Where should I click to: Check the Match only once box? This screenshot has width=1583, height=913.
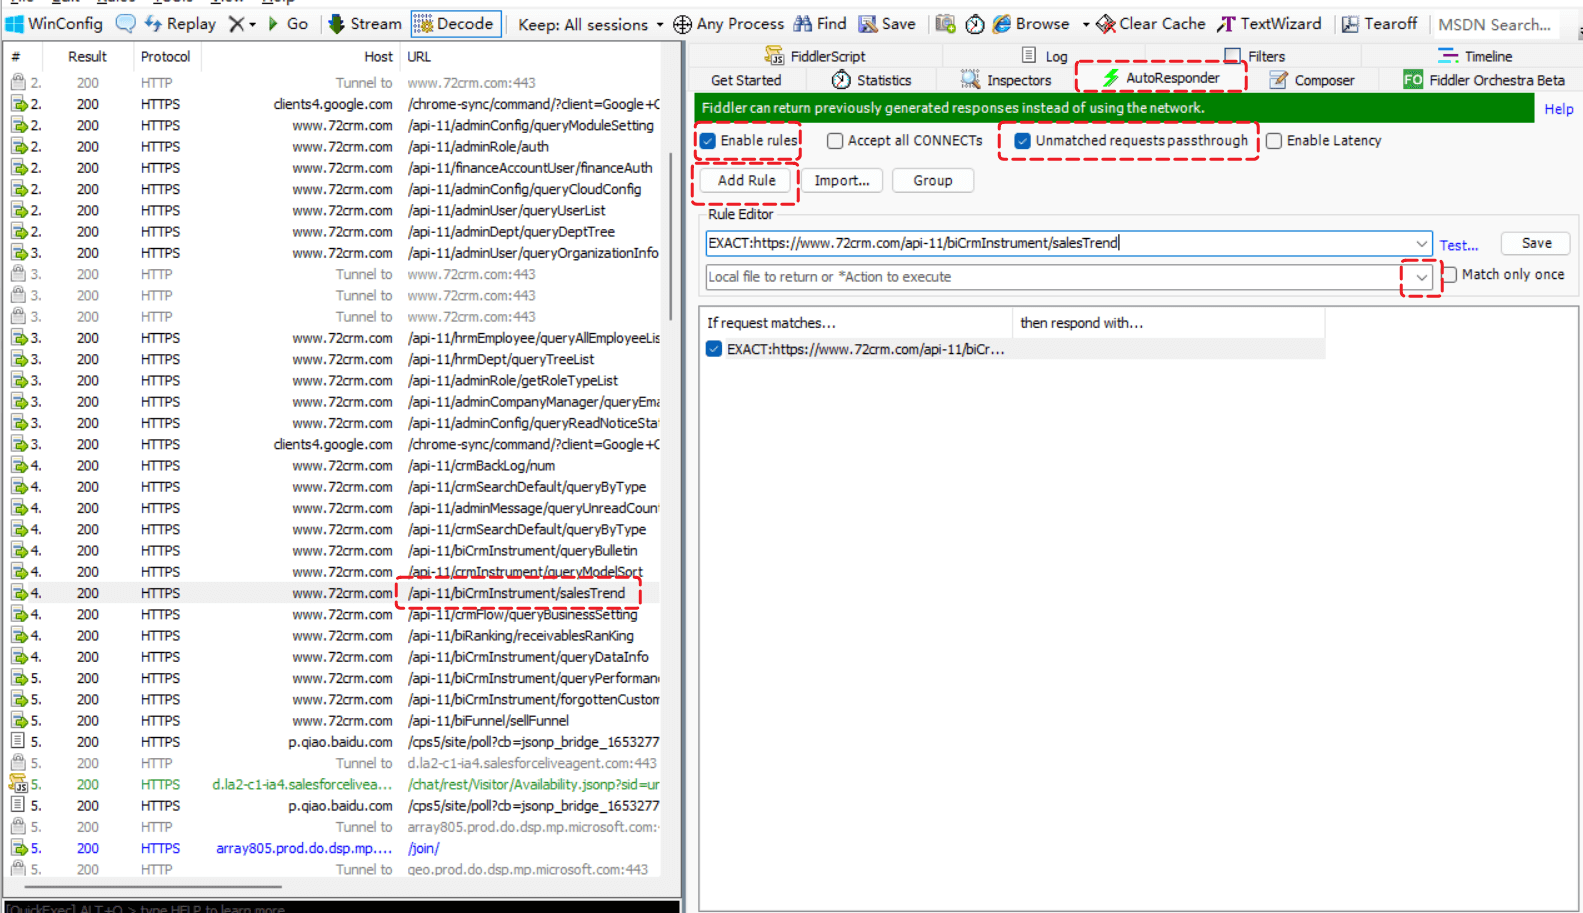coord(1449,275)
